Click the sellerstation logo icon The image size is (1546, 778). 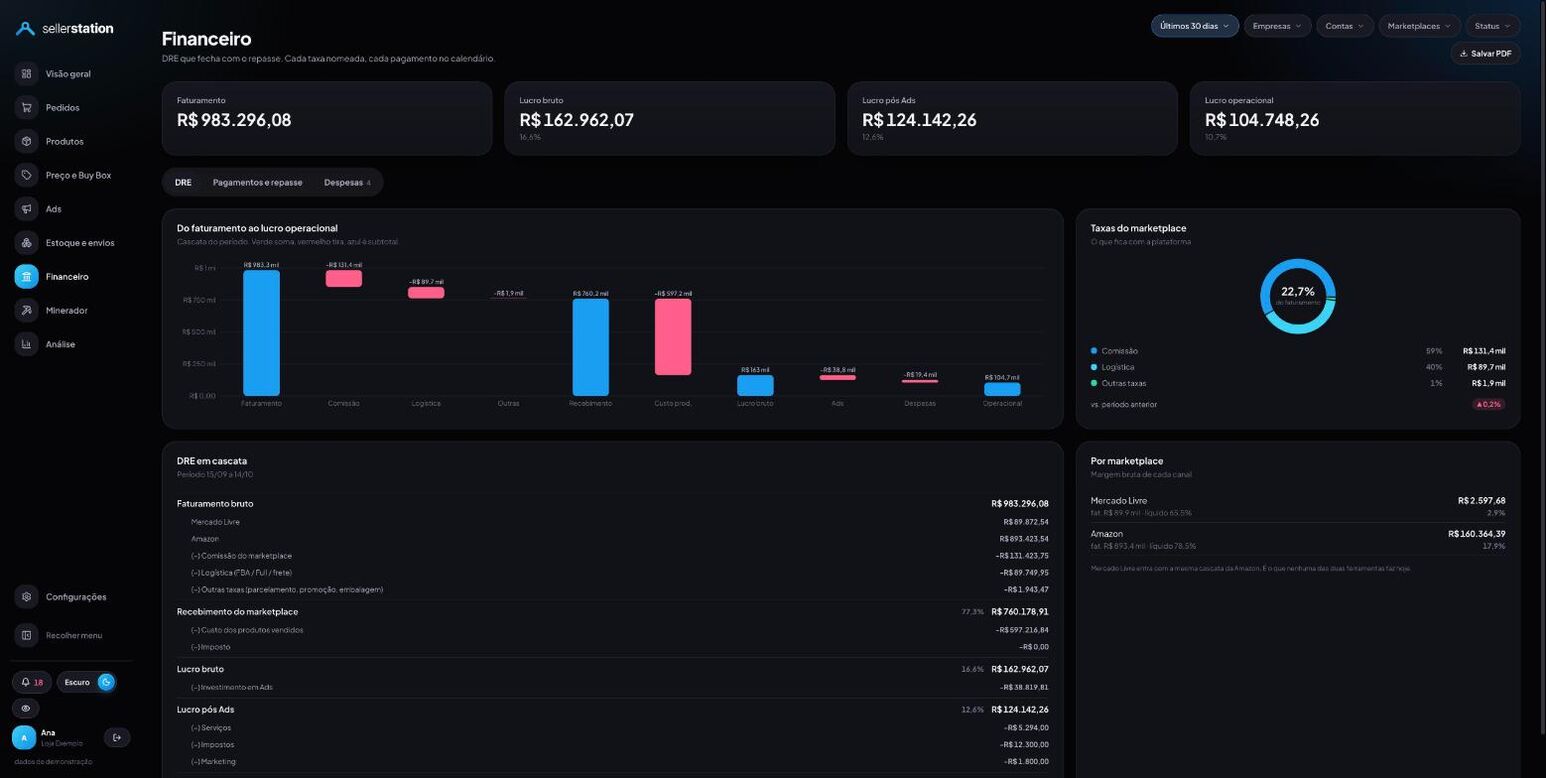[x=25, y=29]
